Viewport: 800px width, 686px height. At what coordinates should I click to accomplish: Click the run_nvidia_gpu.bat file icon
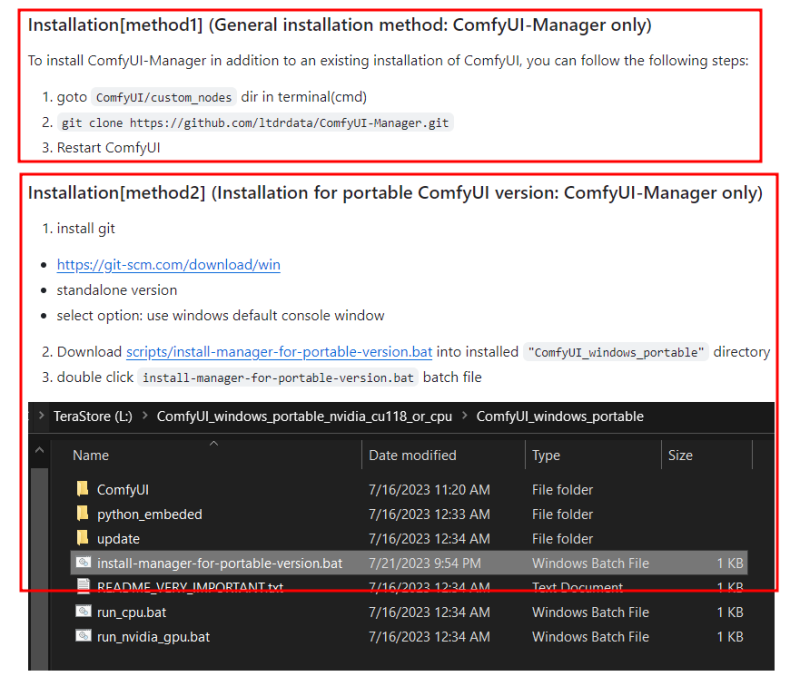[83, 637]
